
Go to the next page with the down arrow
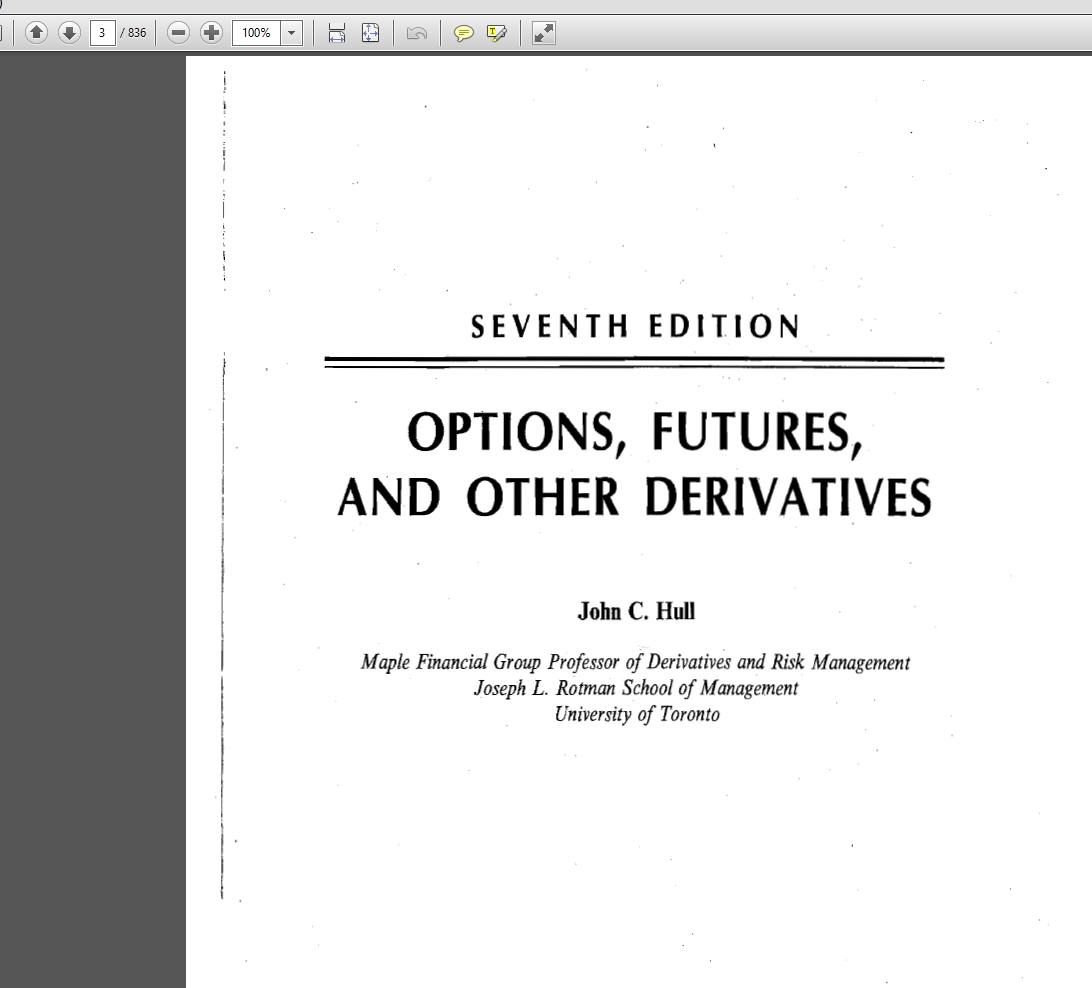coord(69,33)
